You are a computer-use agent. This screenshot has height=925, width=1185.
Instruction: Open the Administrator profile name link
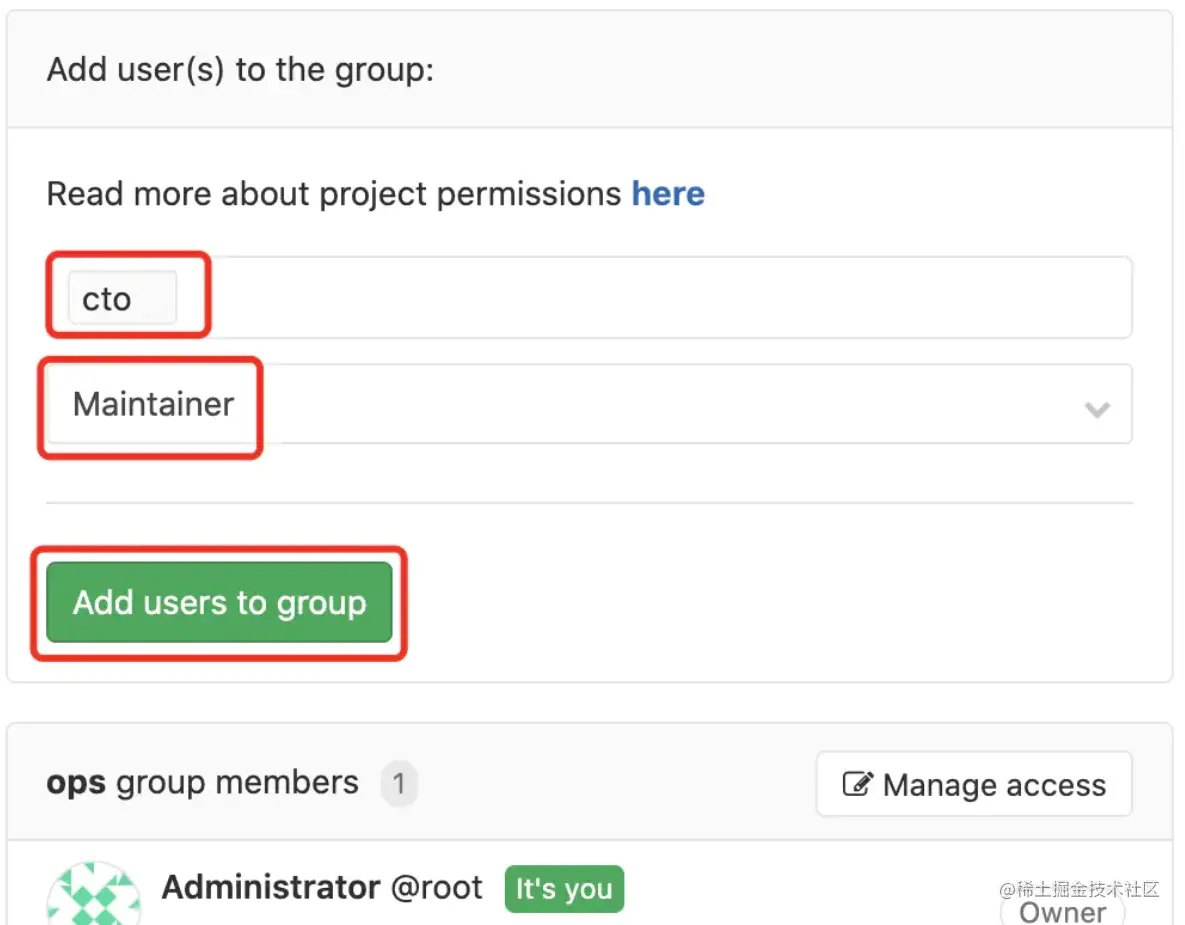pyautogui.click(x=271, y=887)
